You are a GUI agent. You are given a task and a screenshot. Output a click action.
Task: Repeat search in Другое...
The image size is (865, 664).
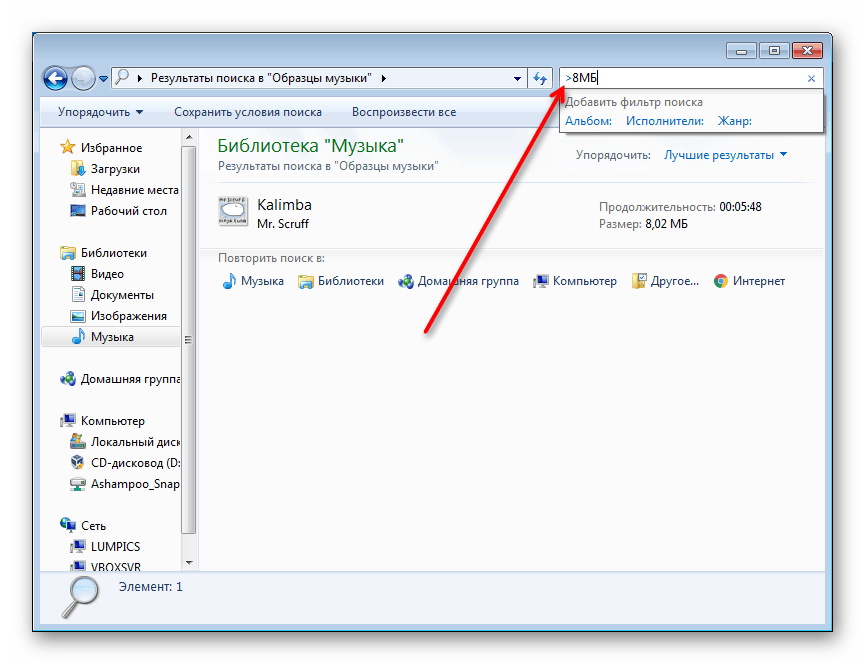pos(665,281)
